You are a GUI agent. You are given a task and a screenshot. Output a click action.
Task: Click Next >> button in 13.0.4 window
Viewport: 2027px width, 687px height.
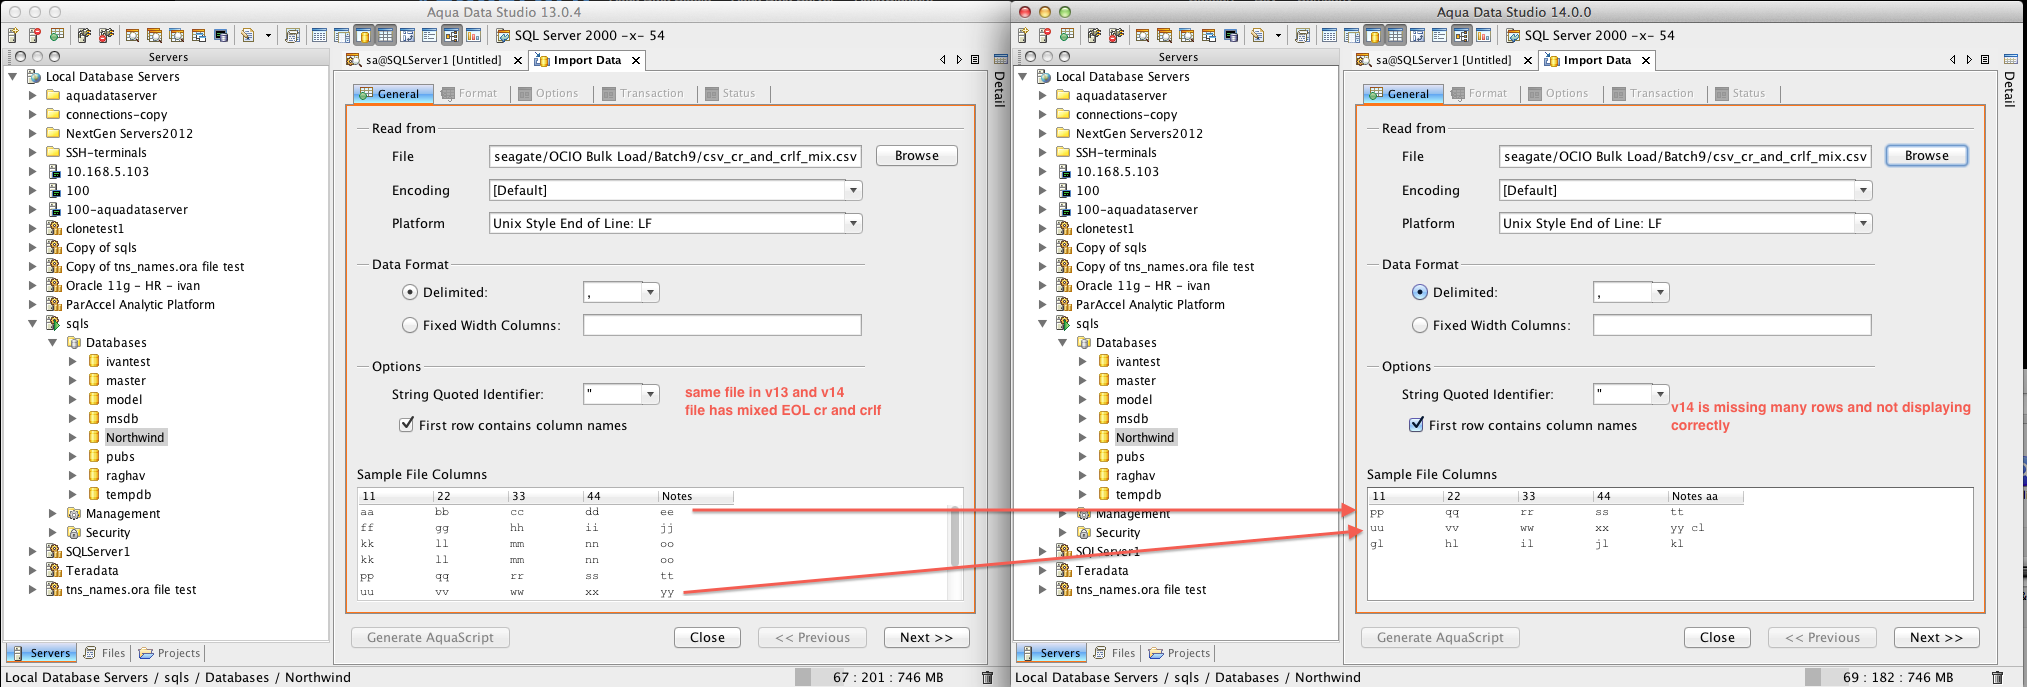927,637
